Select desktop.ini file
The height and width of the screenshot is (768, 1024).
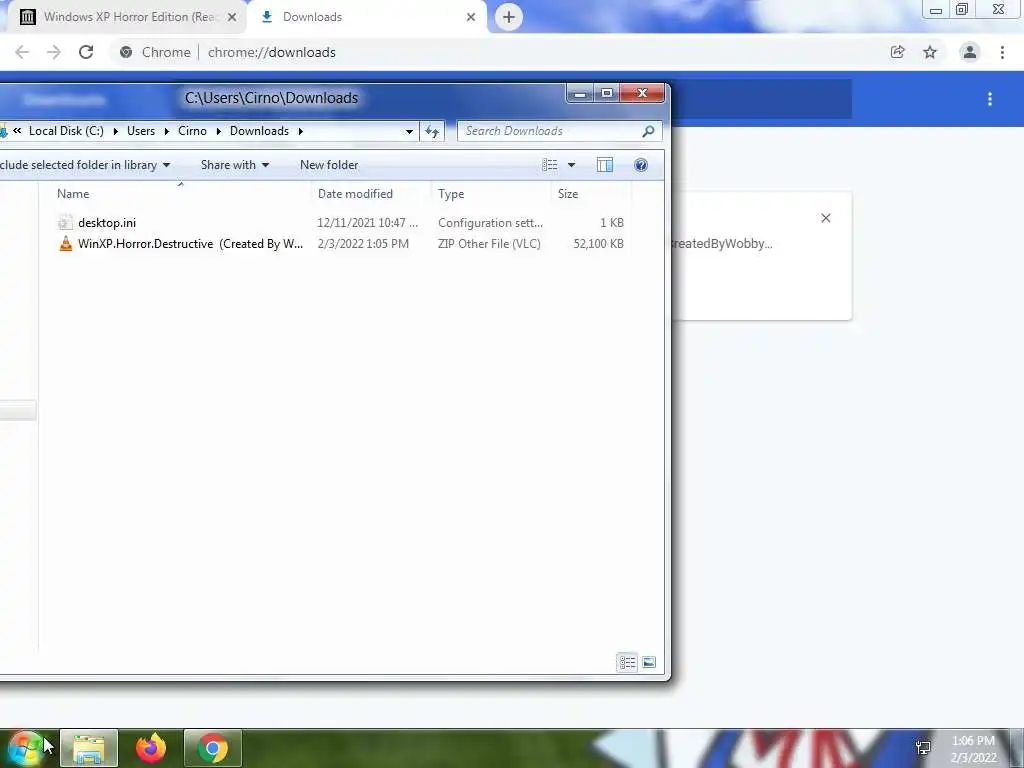coord(107,223)
